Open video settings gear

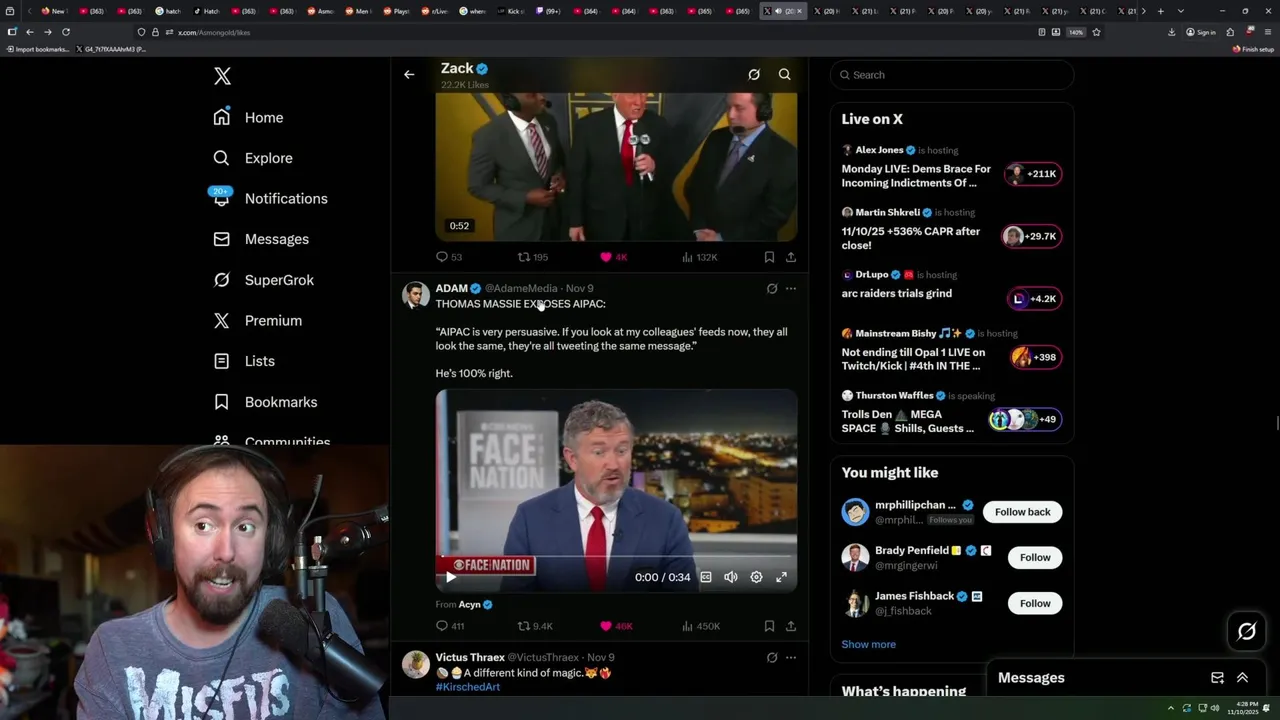pos(756,577)
